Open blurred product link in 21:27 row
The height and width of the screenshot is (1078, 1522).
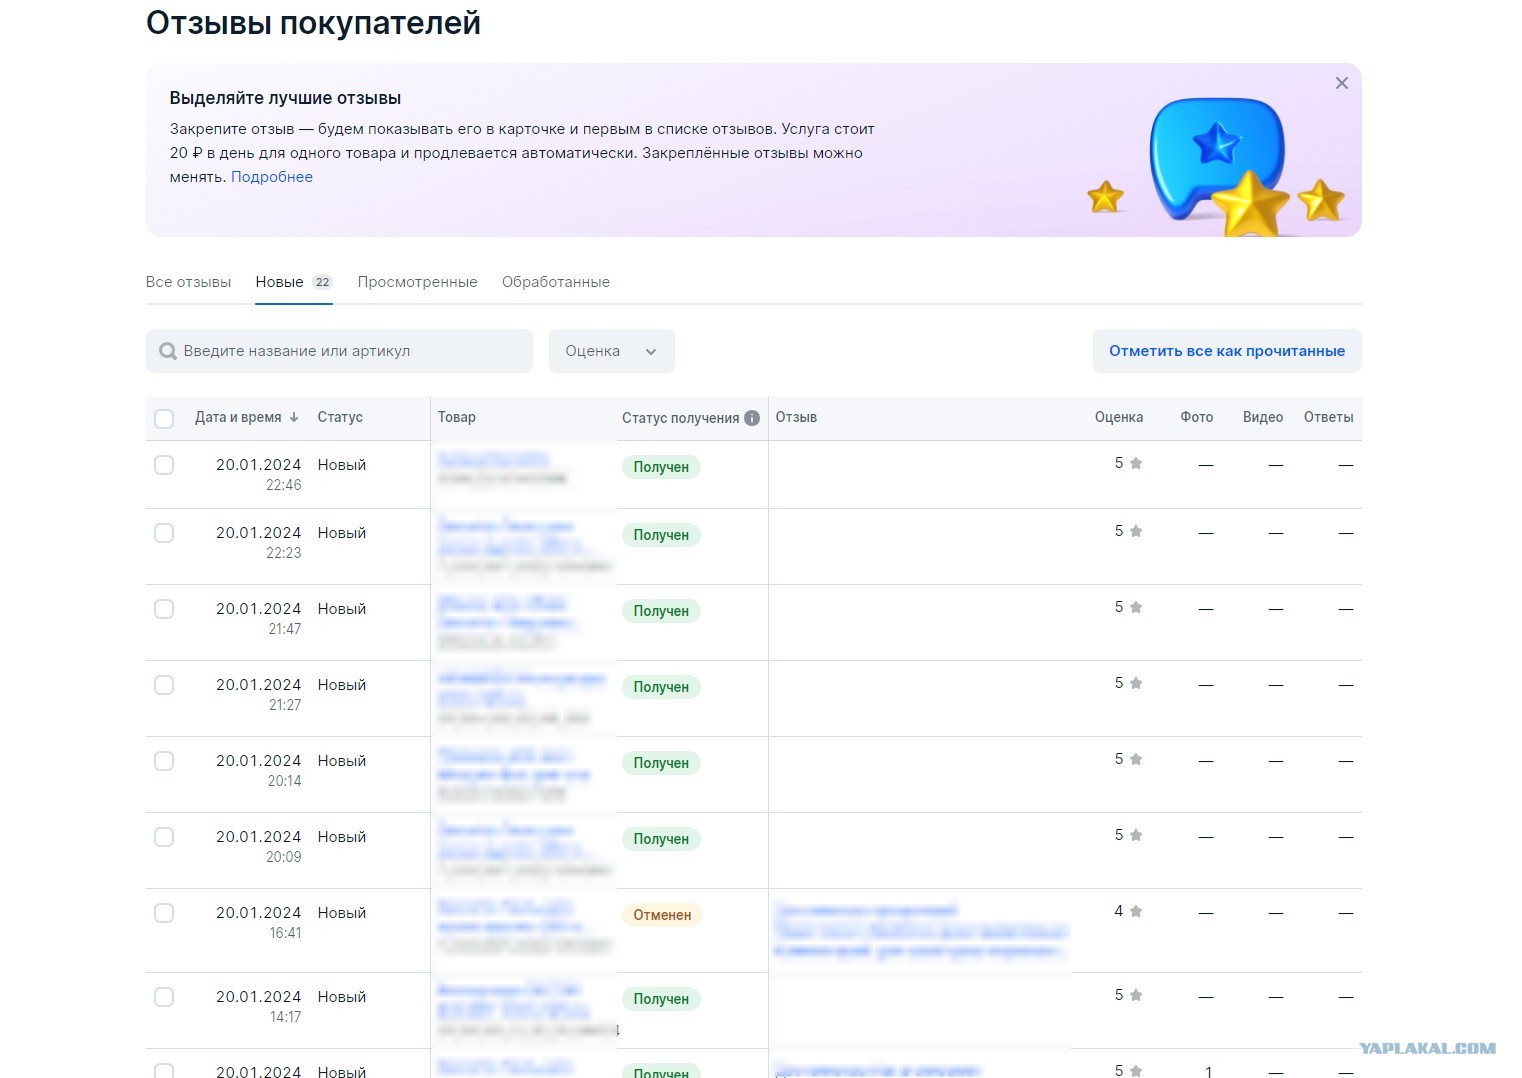click(521, 688)
